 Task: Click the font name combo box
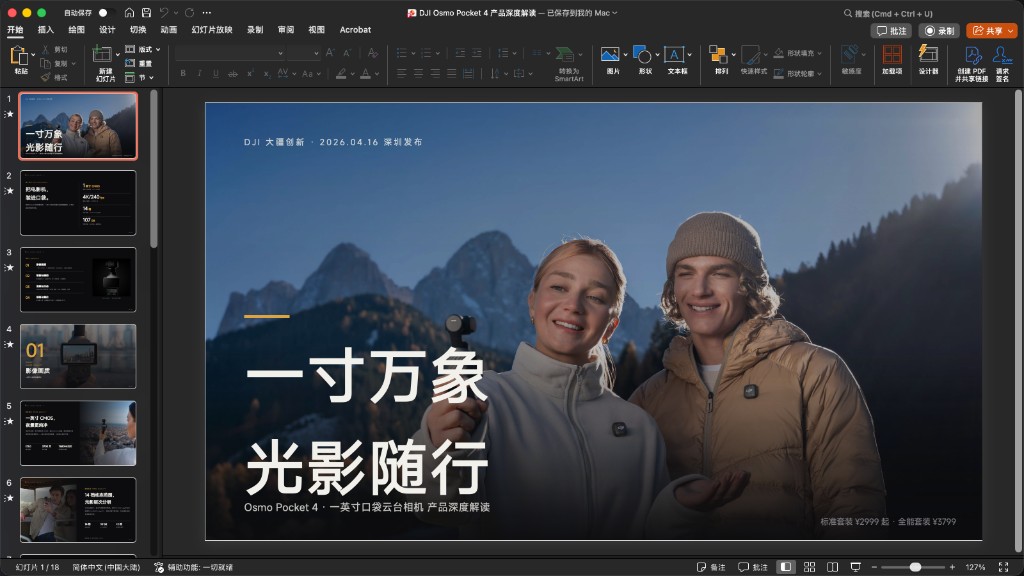coord(230,53)
